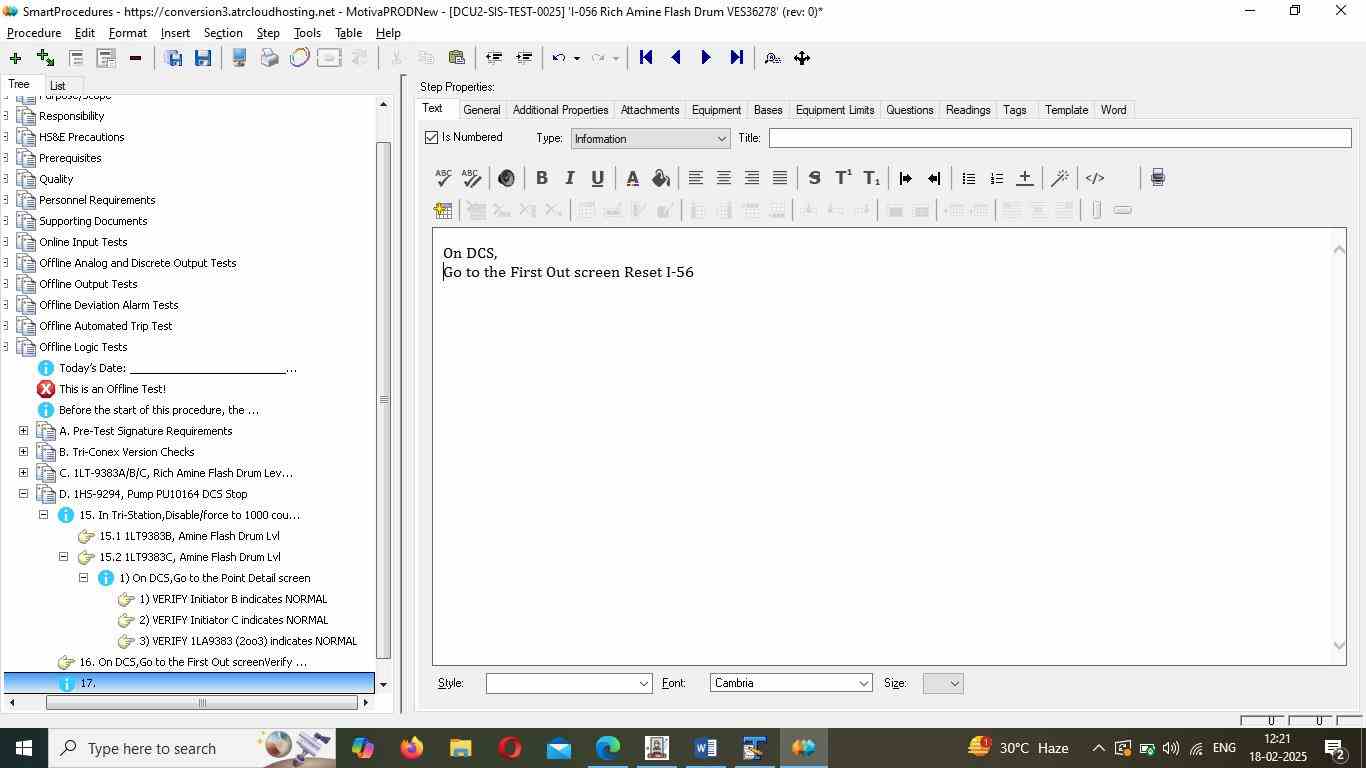The height and width of the screenshot is (768, 1366).
Task: Open fill bucket highlight color
Action: pos(660,178)
